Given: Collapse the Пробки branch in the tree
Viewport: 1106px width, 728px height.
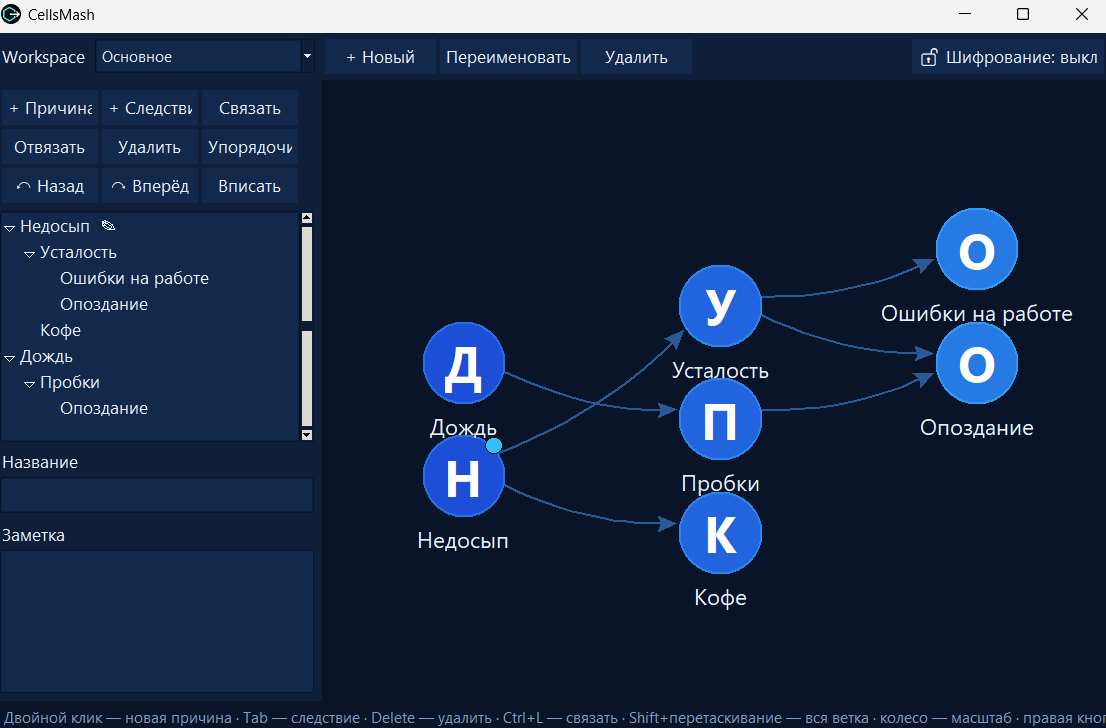Looking at the screenshot, I should [29, 384].
